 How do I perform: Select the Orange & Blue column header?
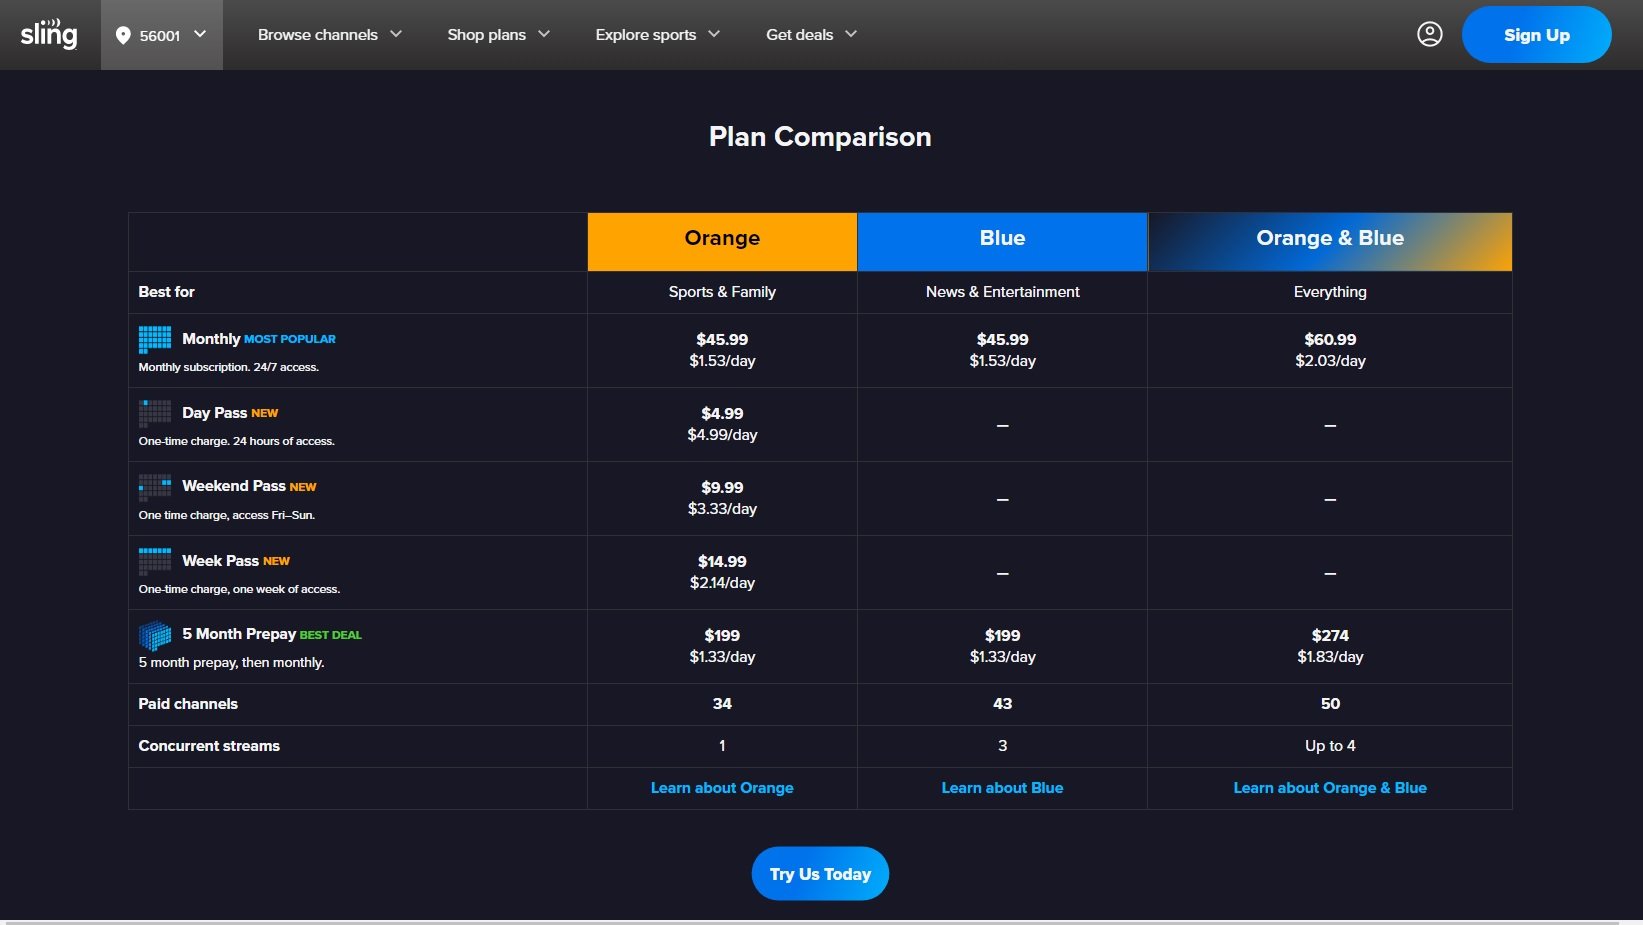pos(1330,241)
